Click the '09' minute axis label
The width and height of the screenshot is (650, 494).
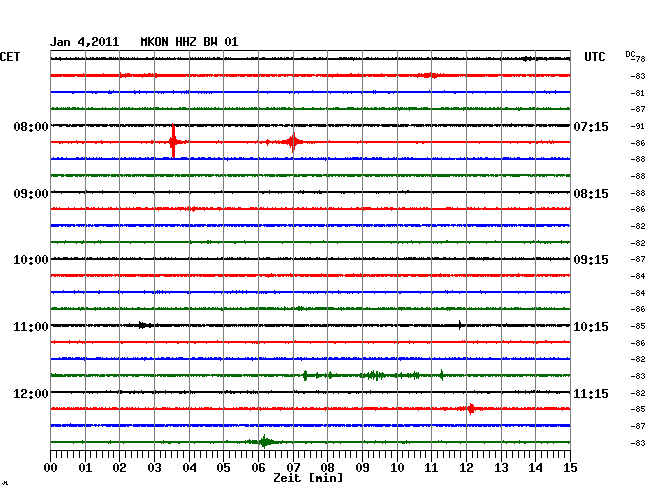(x=362, y=468)
